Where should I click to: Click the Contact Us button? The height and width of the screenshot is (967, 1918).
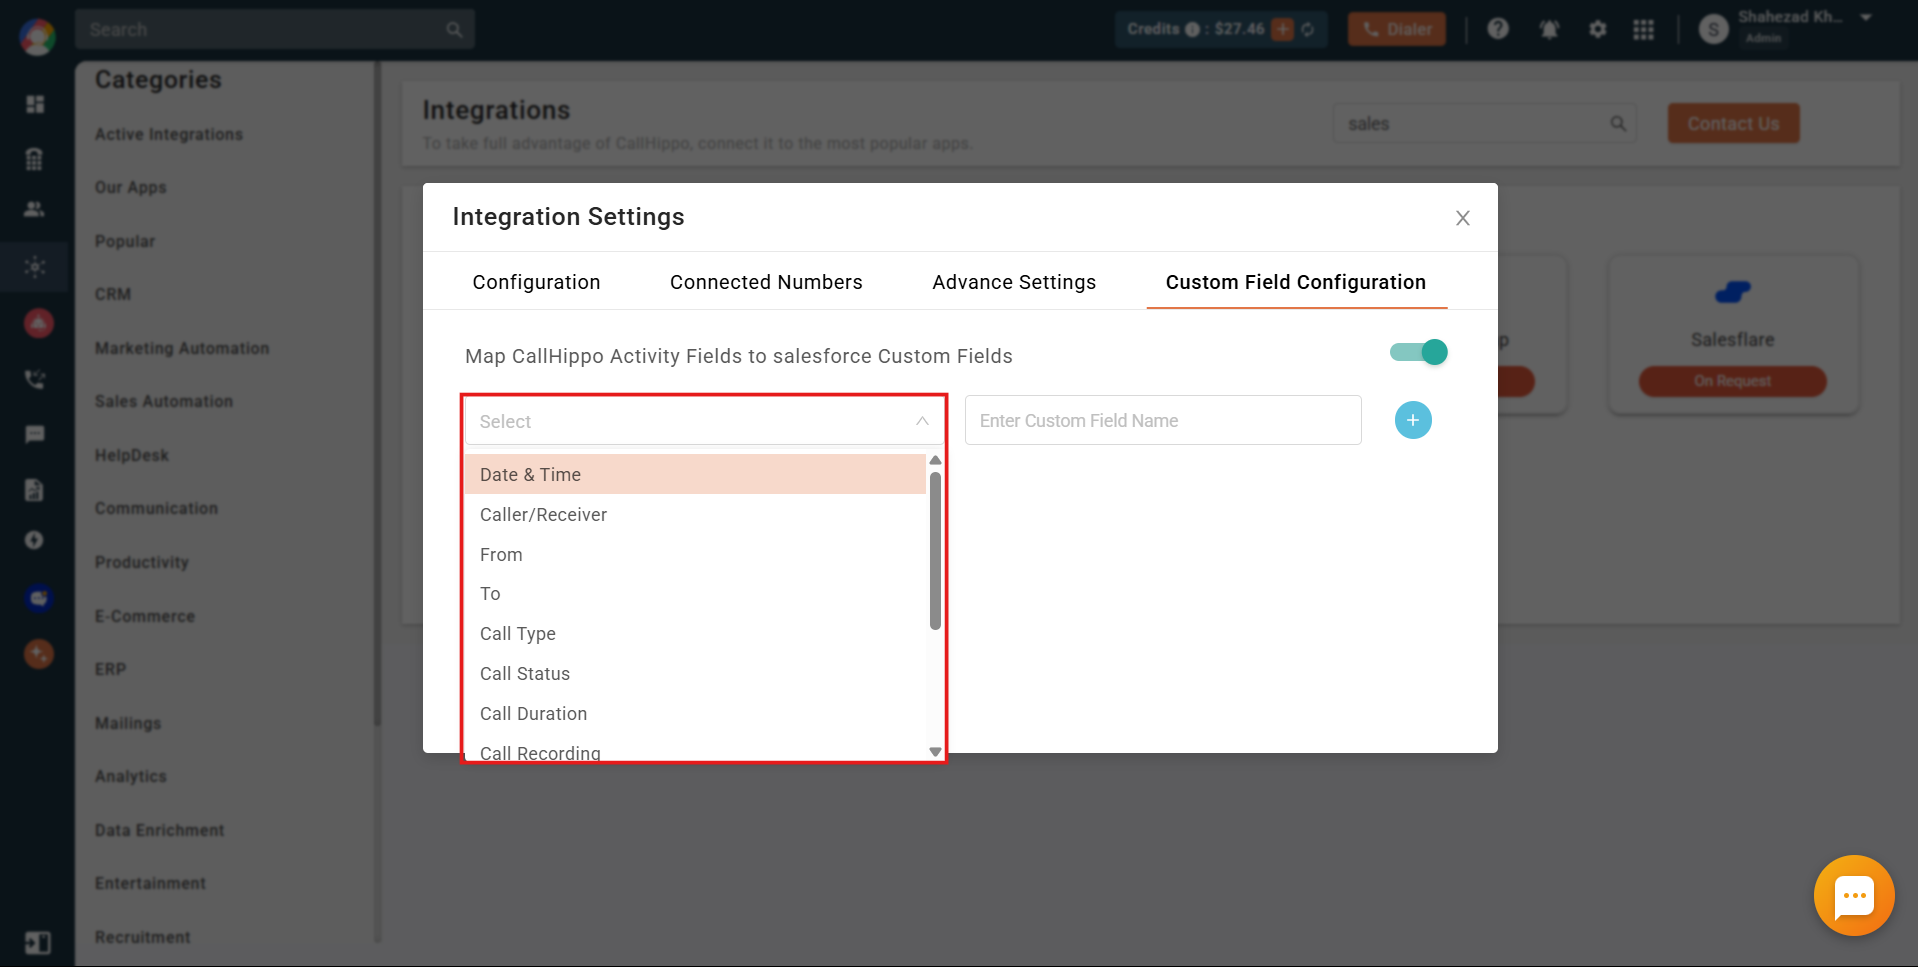click(1733, 123)
